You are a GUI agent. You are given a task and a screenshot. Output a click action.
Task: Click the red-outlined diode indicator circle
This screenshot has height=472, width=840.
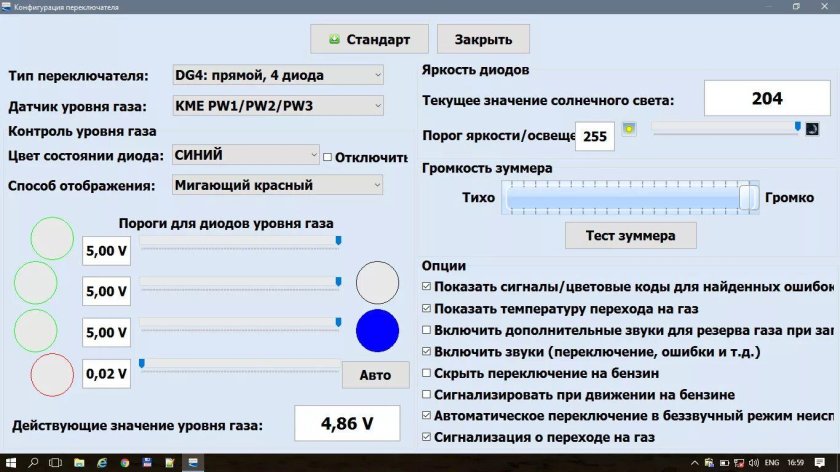click(52, 375)
